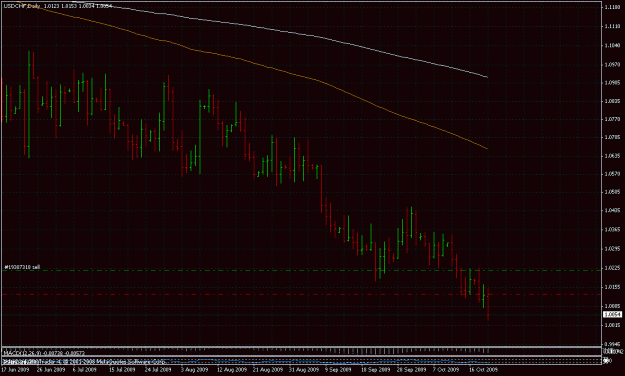Viewport: 625px width, 376px height.
Task: Click the 1.0970 price scale label
Action: (x=613, y=64)
